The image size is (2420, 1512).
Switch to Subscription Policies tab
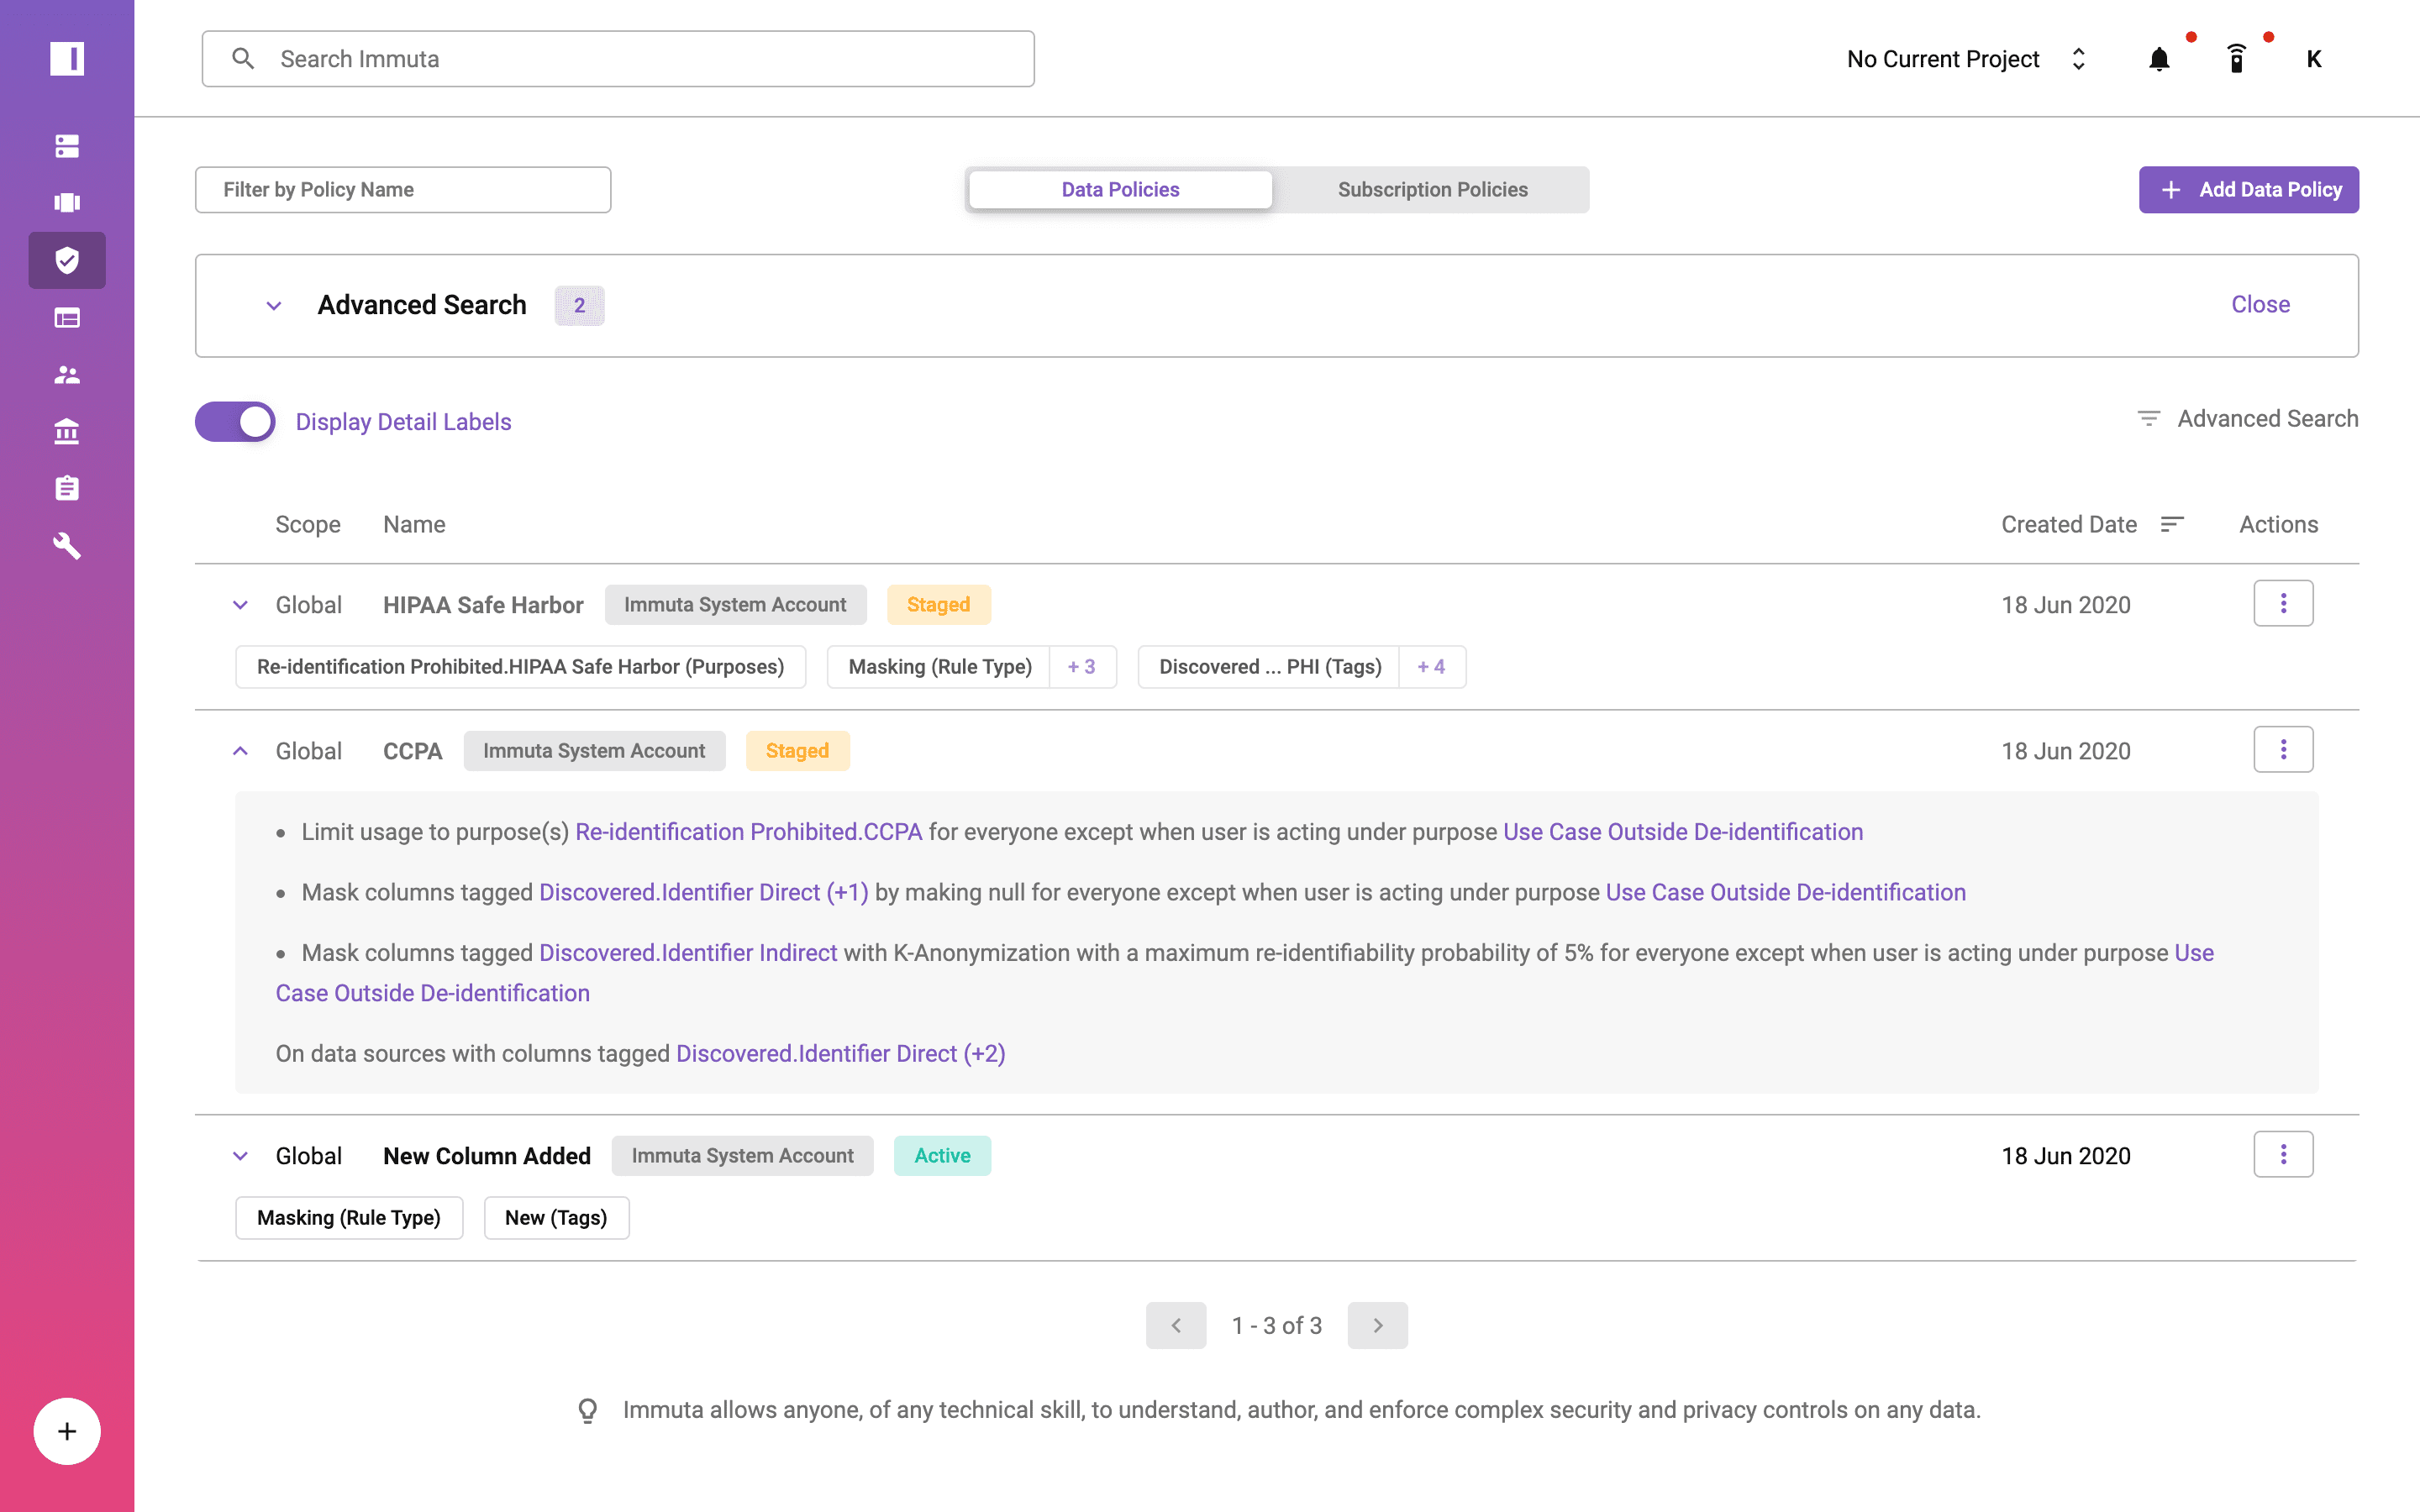(1430, 188)
